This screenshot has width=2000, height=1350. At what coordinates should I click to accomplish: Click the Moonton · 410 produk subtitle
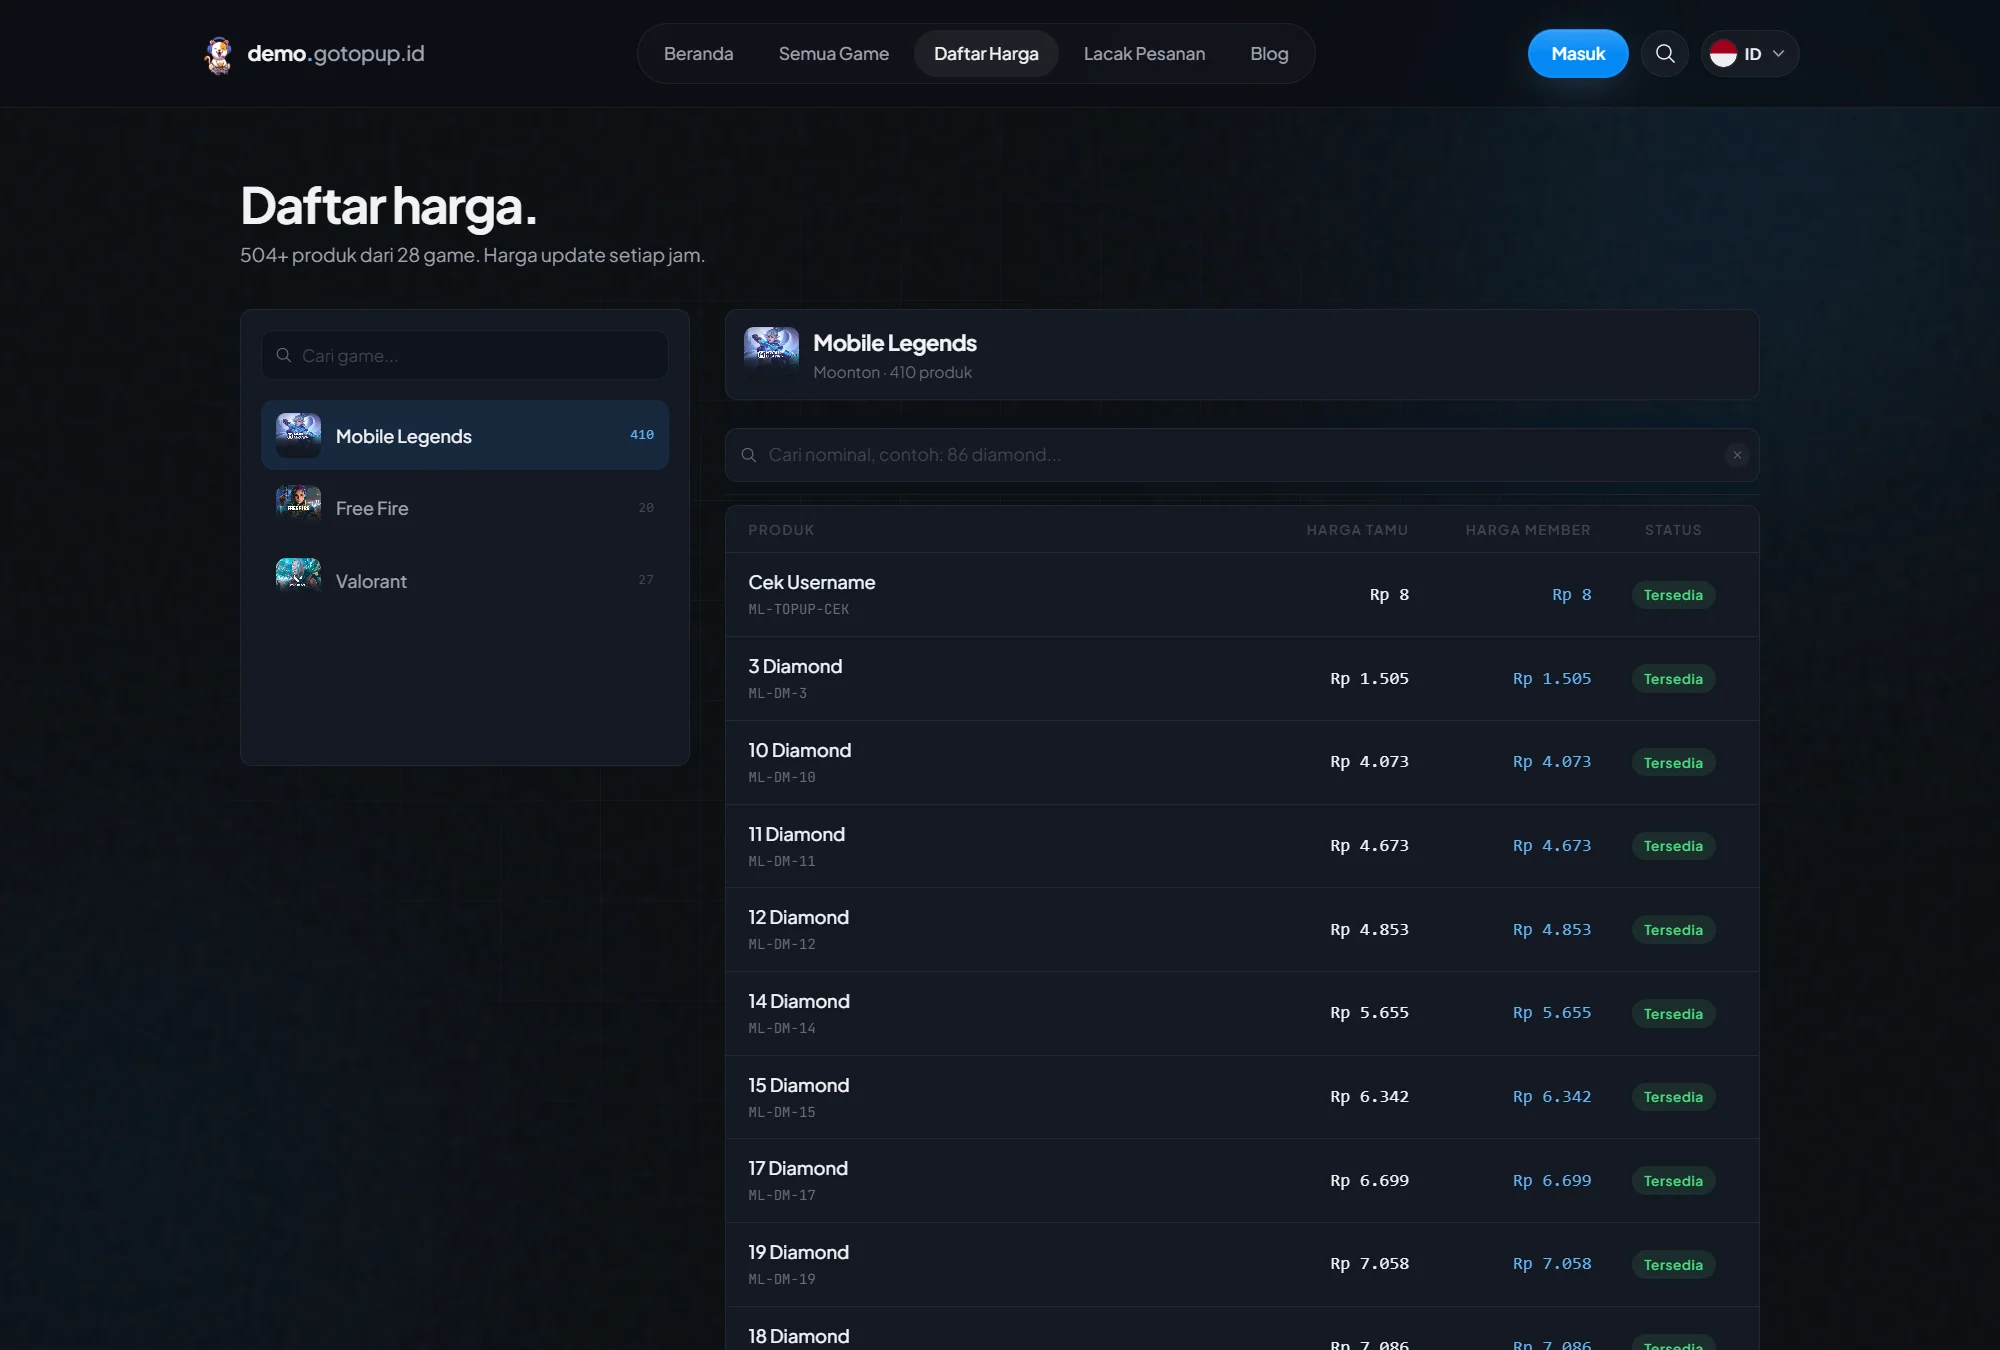coord(892,372)
